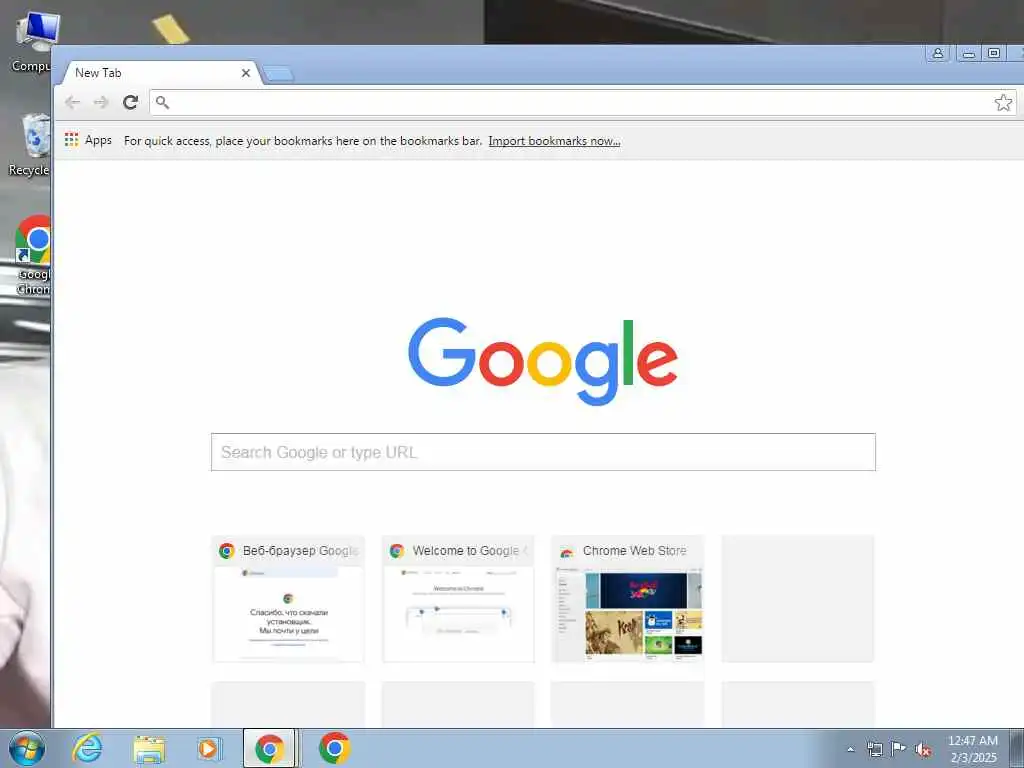Image resolution: width=1024 pixels, height=768 pixels.
Task: Select the Computer desktop icon
Action: click(33, 42)
